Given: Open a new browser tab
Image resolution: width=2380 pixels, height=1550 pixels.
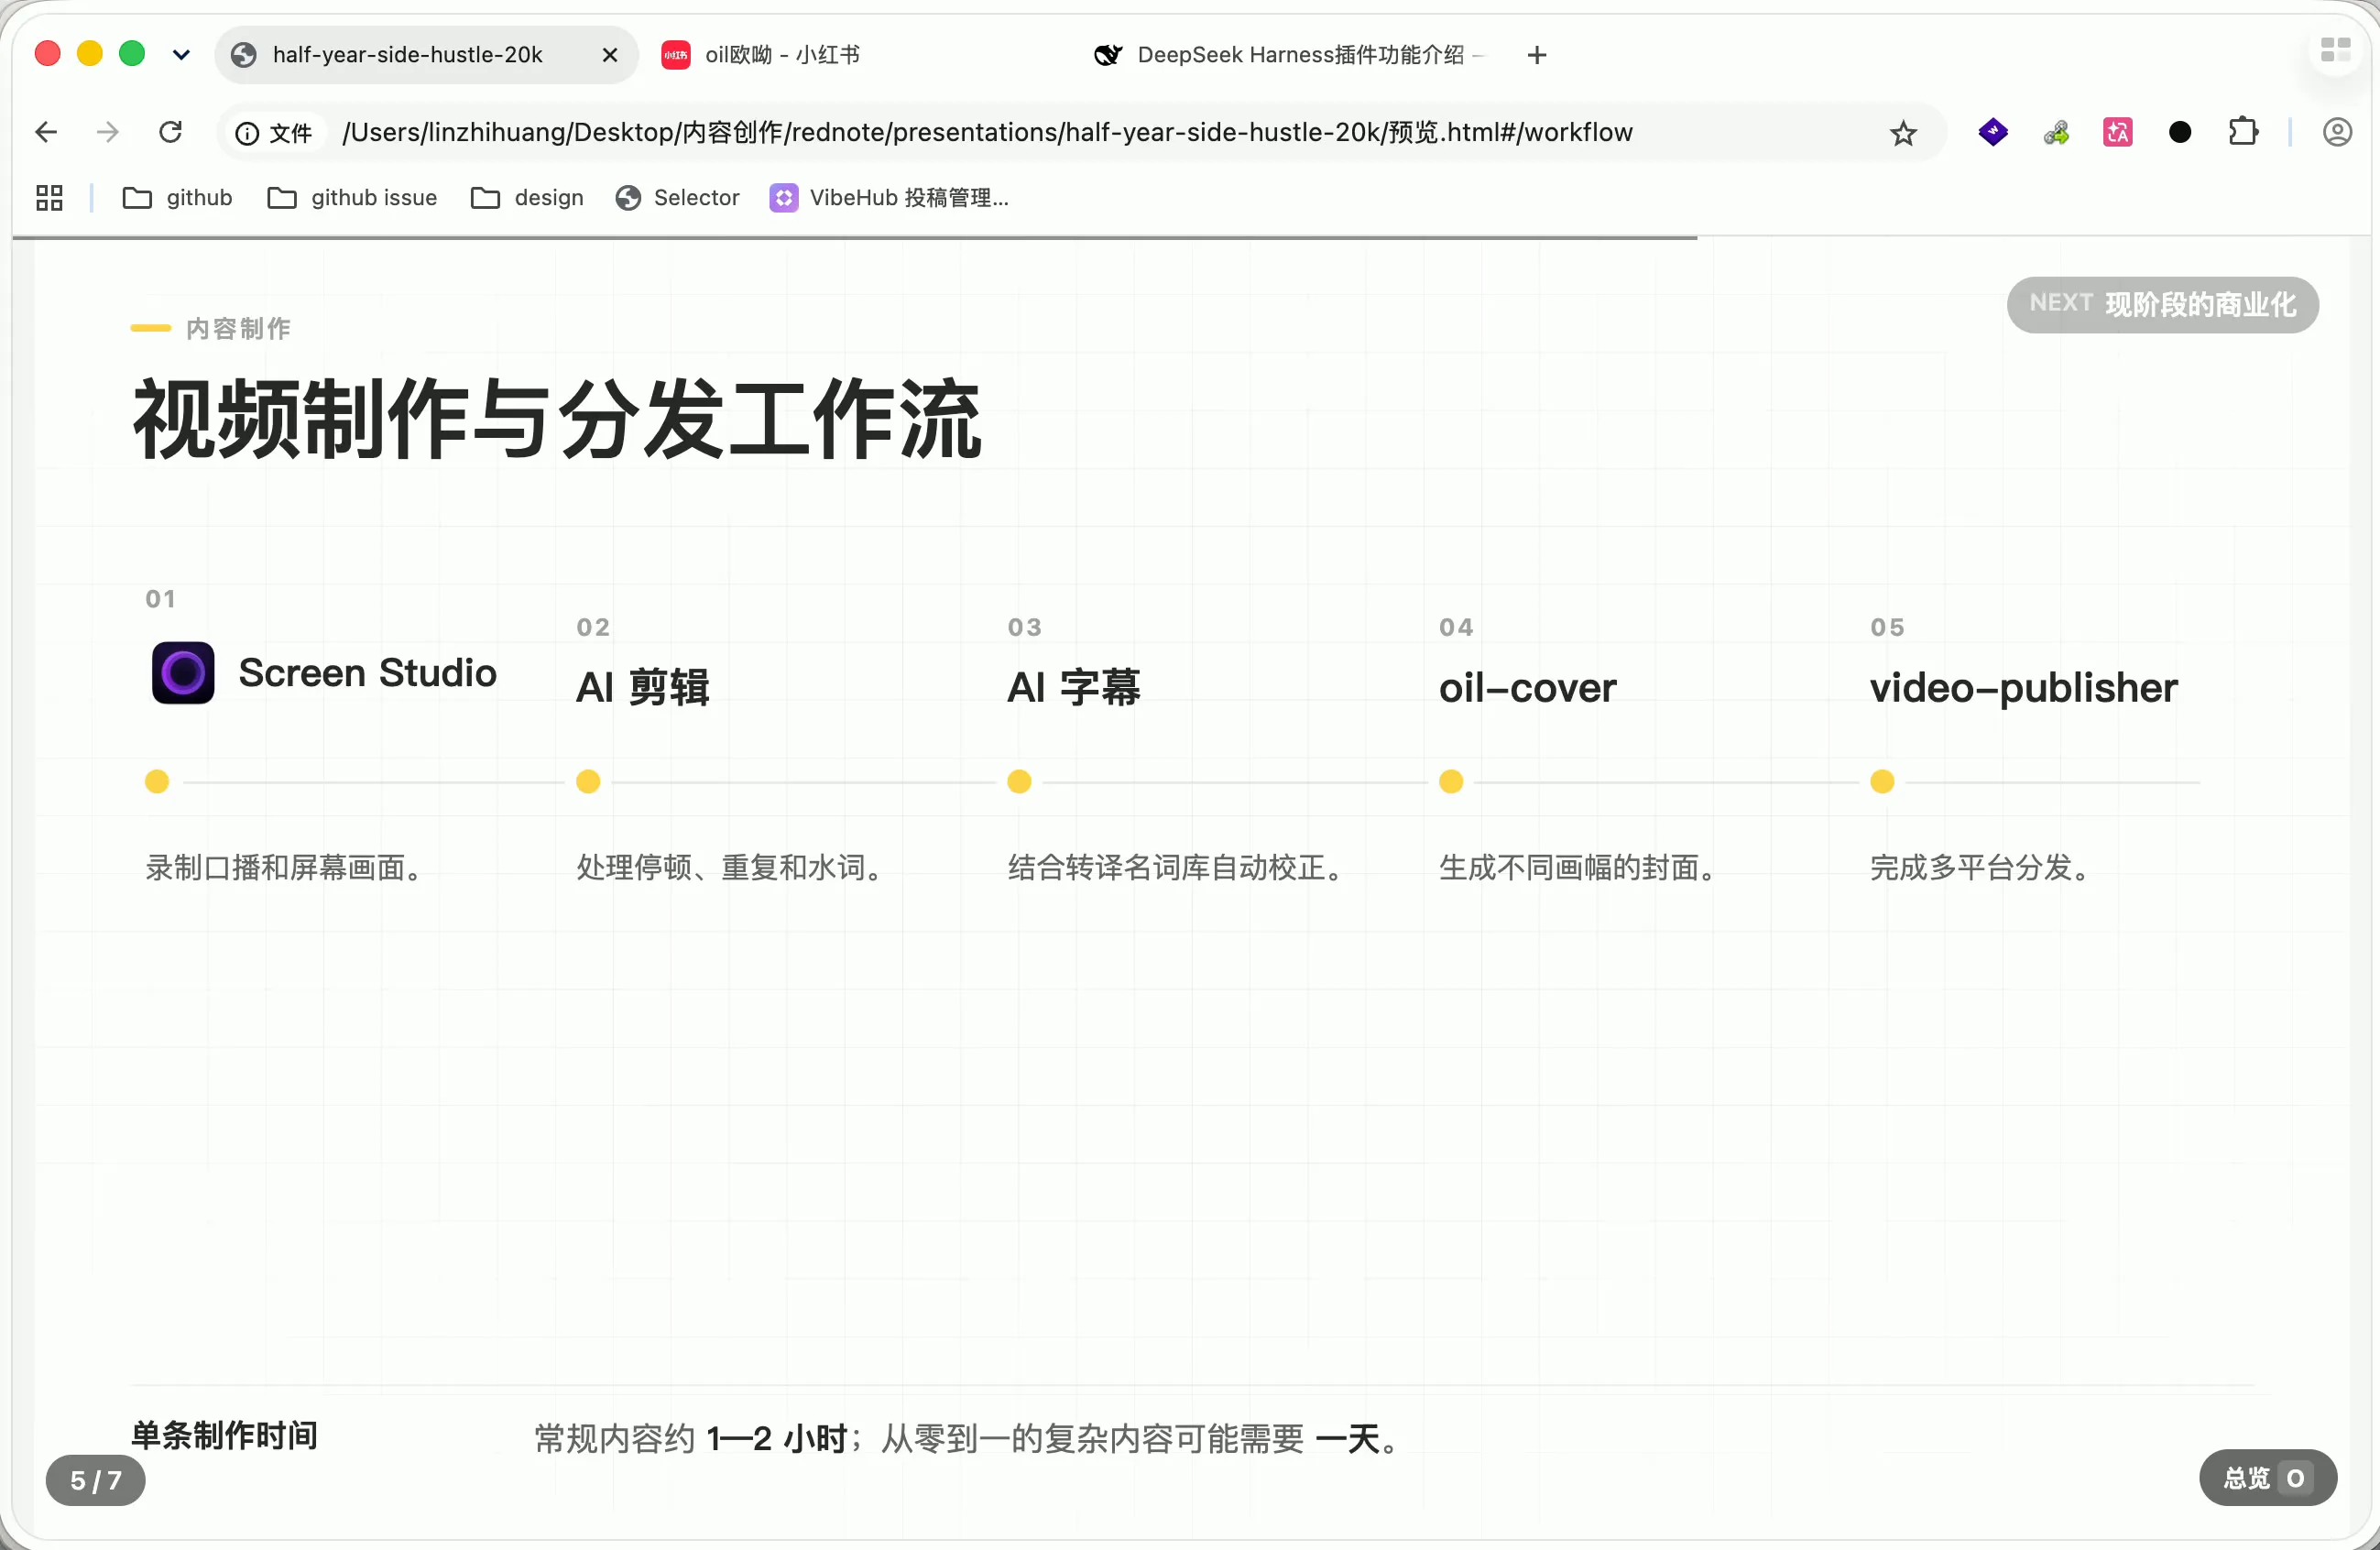Looking at the screenshot, I should 1537,55.
